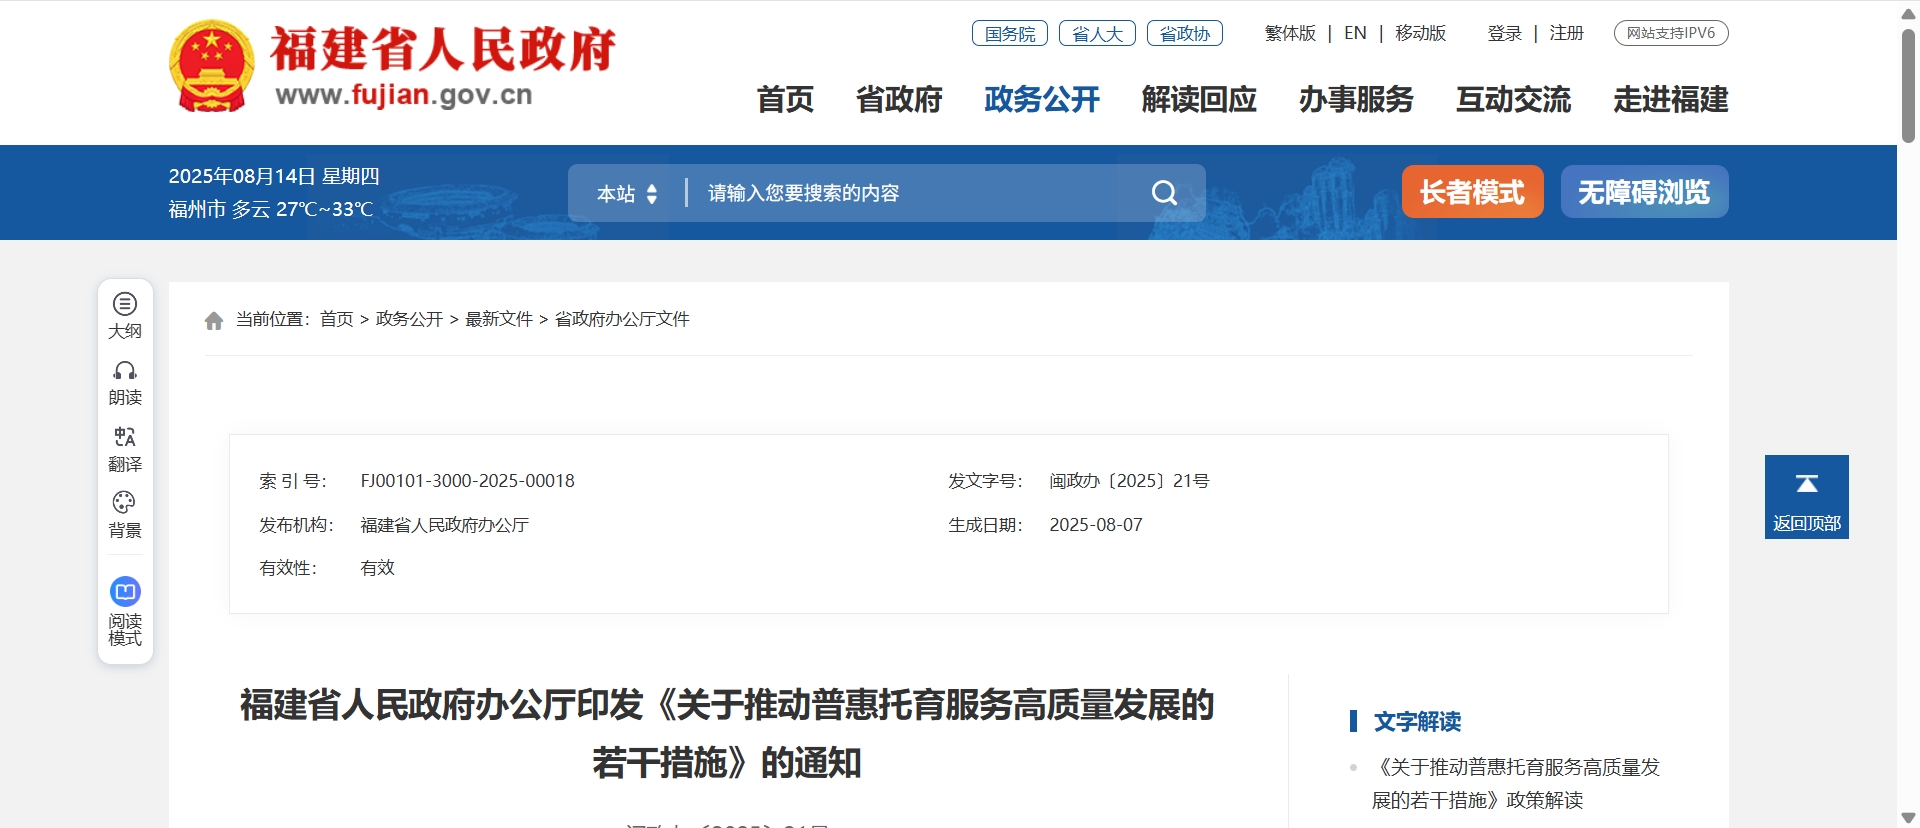Image resolution: width=1920 pixels, height=828 pixels.
Task: Toggle 长者模式 elder mode
Action: click(1472, 192)
